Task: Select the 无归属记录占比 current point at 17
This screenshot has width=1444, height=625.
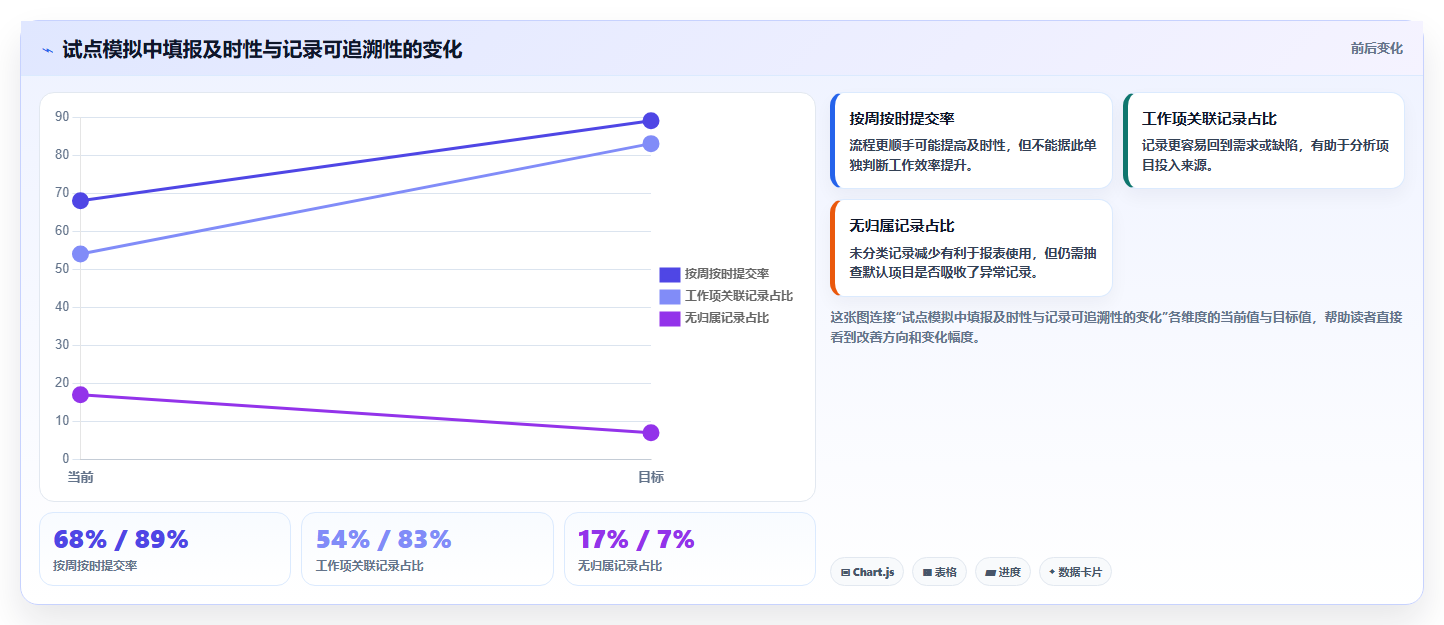Action: pos(81,395)
